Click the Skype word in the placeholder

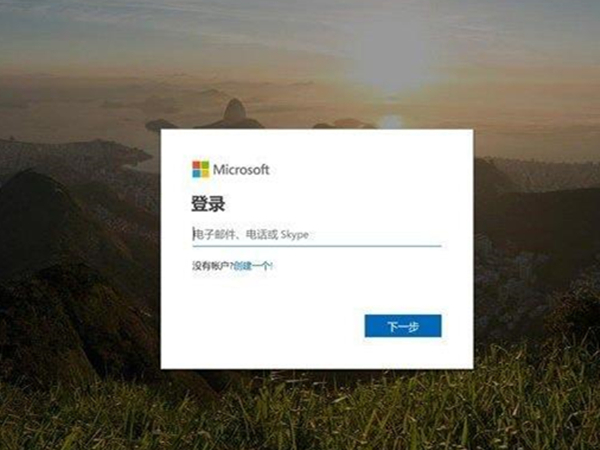tap(294, 235)
